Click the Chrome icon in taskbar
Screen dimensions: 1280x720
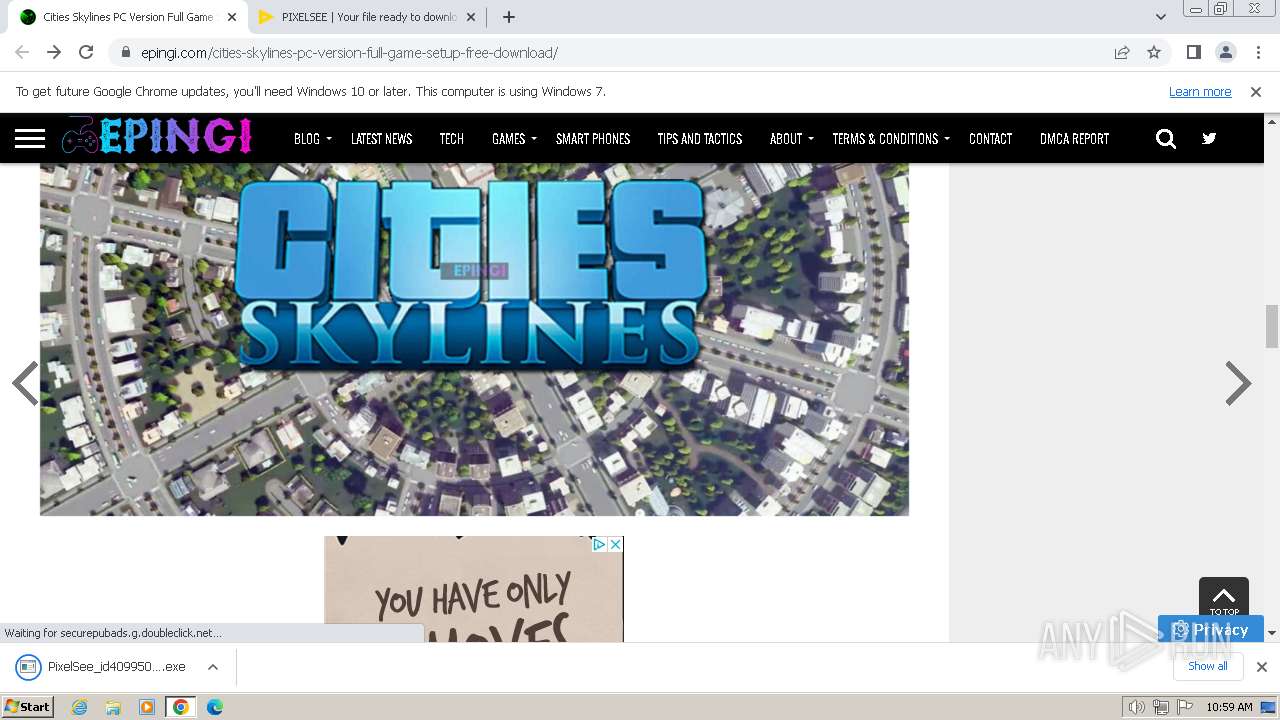pyautogui.click(x=180, y=707)
